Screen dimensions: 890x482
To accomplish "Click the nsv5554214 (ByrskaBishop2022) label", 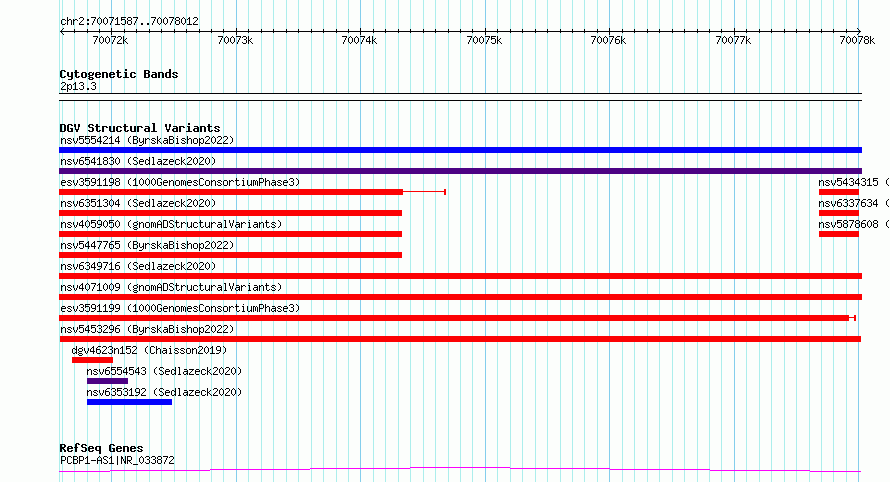I will tap(147, 140).
